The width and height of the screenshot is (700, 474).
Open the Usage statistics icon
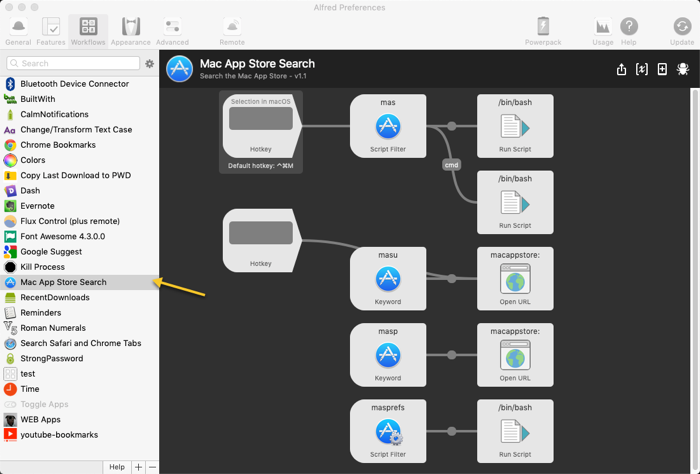click(603, 31)
